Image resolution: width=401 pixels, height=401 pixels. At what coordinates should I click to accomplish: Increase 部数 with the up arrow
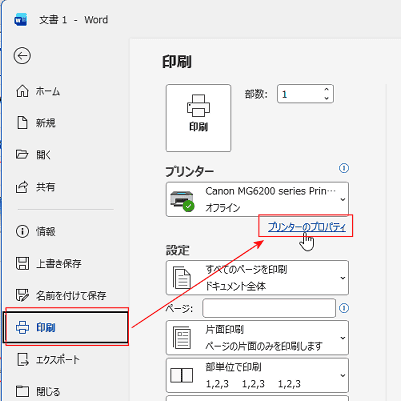(326, 89)
